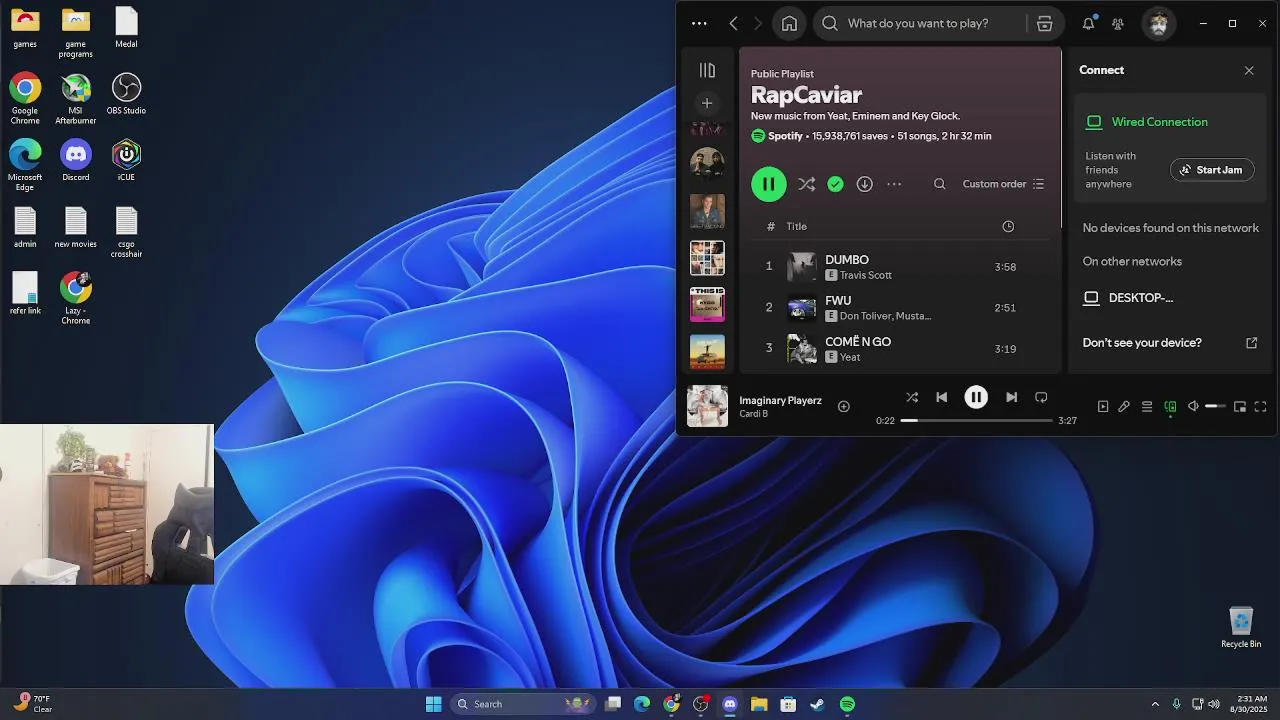Add Imaginary Playerz to Liked Songs
Viewport: 1280px width, 720px height.
pyautogui.click(x=843, y=406)
